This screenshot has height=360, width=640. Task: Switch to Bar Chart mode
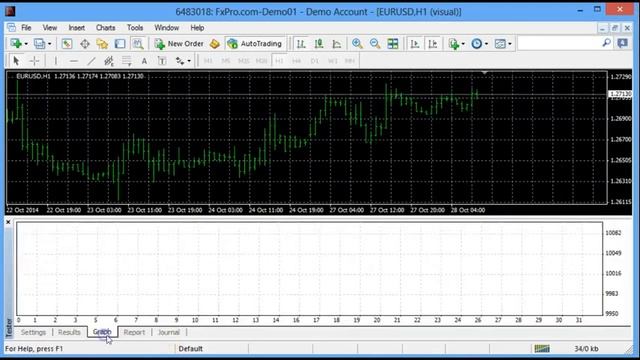[x=301, y=44]
